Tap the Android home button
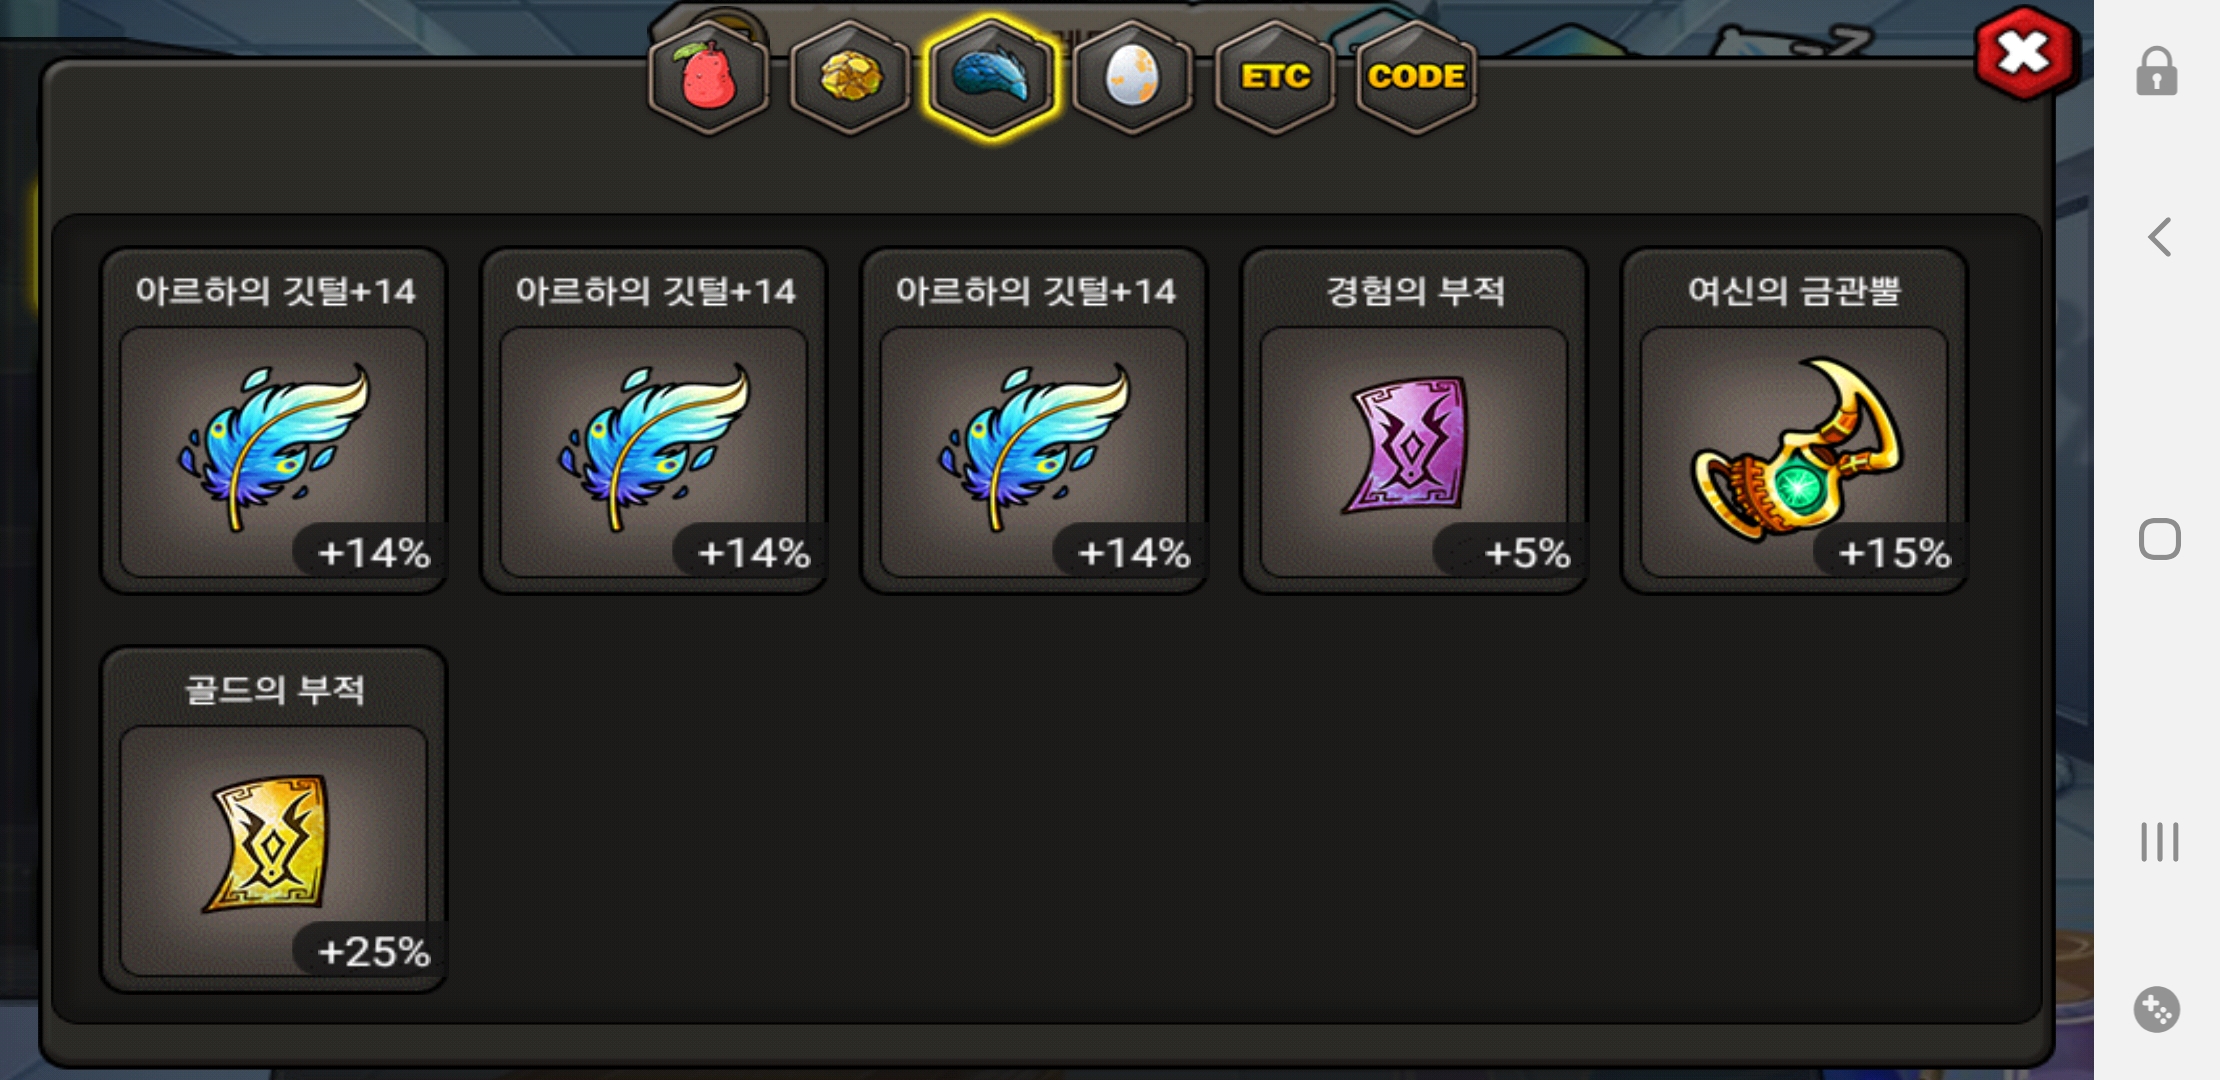 pos(2160,539)
